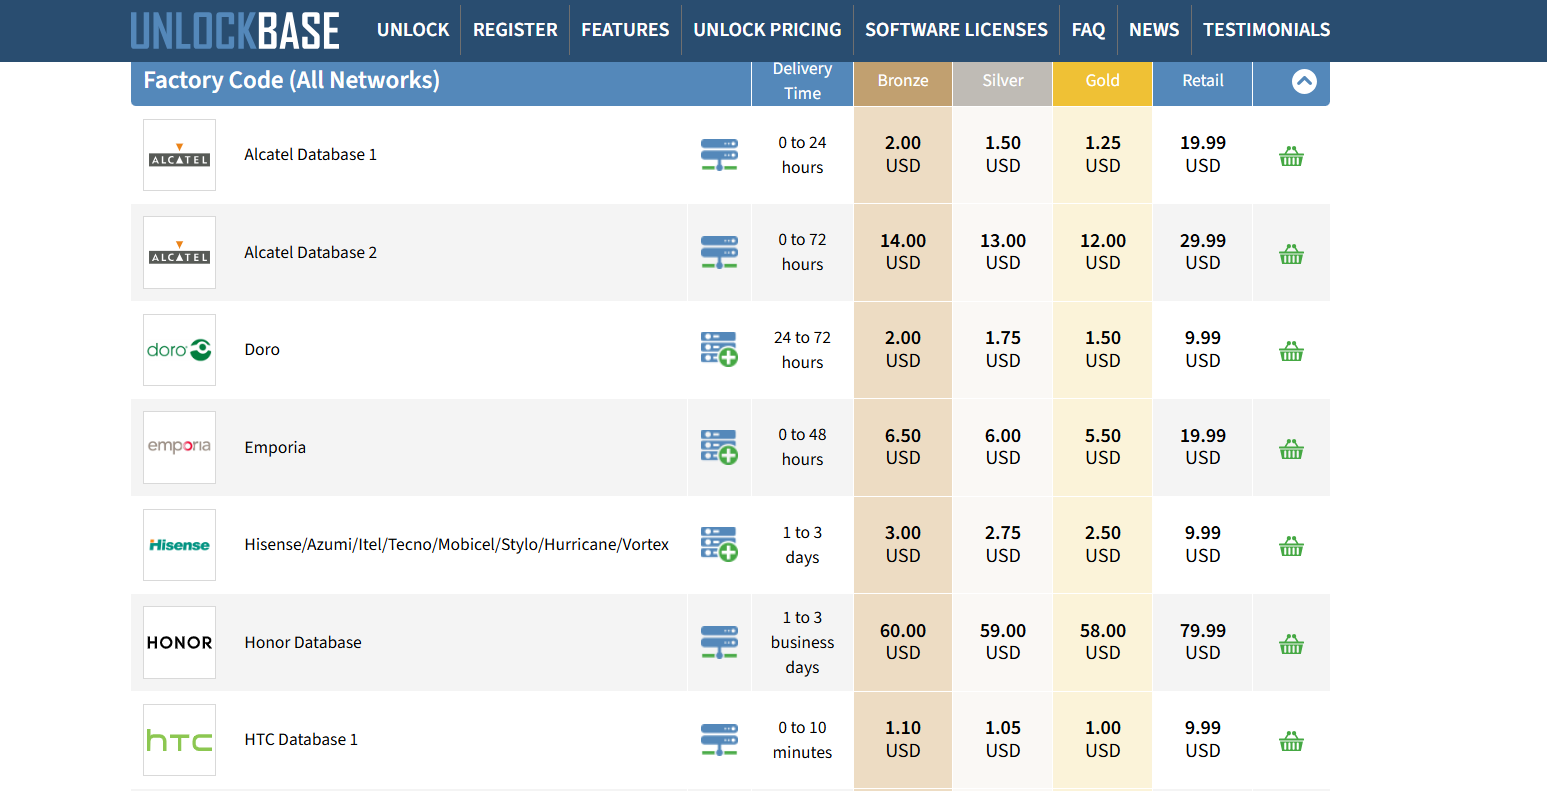
Task: Click the 13.00 USD Silver price
Action: [1003, 252]
